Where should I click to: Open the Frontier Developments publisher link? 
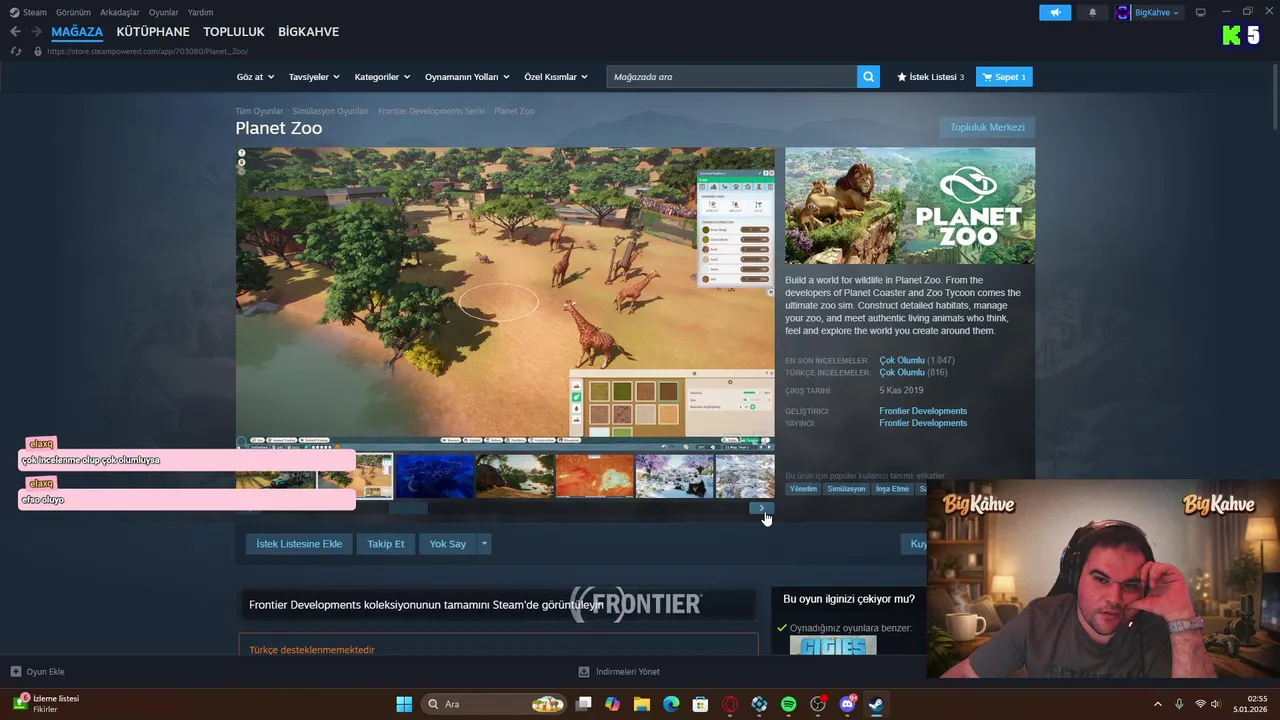click(923, 423)
